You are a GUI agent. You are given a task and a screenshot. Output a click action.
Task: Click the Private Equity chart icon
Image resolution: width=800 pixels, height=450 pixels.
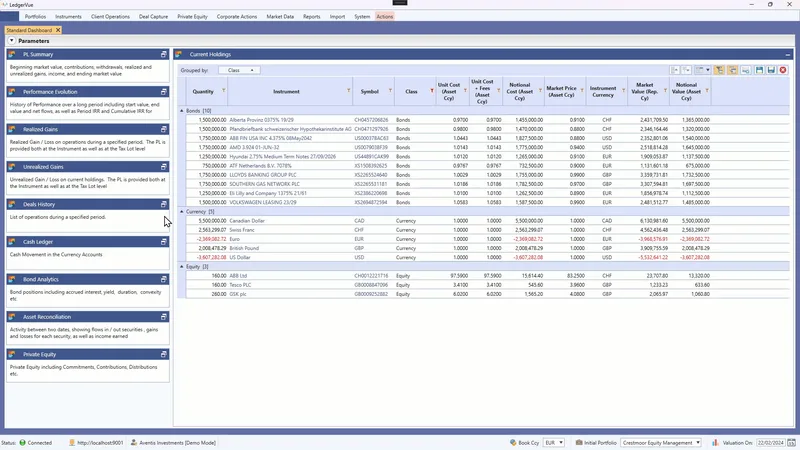click(12, 354)
